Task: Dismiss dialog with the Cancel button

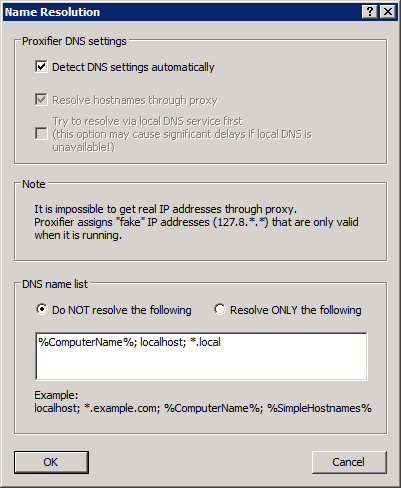Action: tap(349, 462)
